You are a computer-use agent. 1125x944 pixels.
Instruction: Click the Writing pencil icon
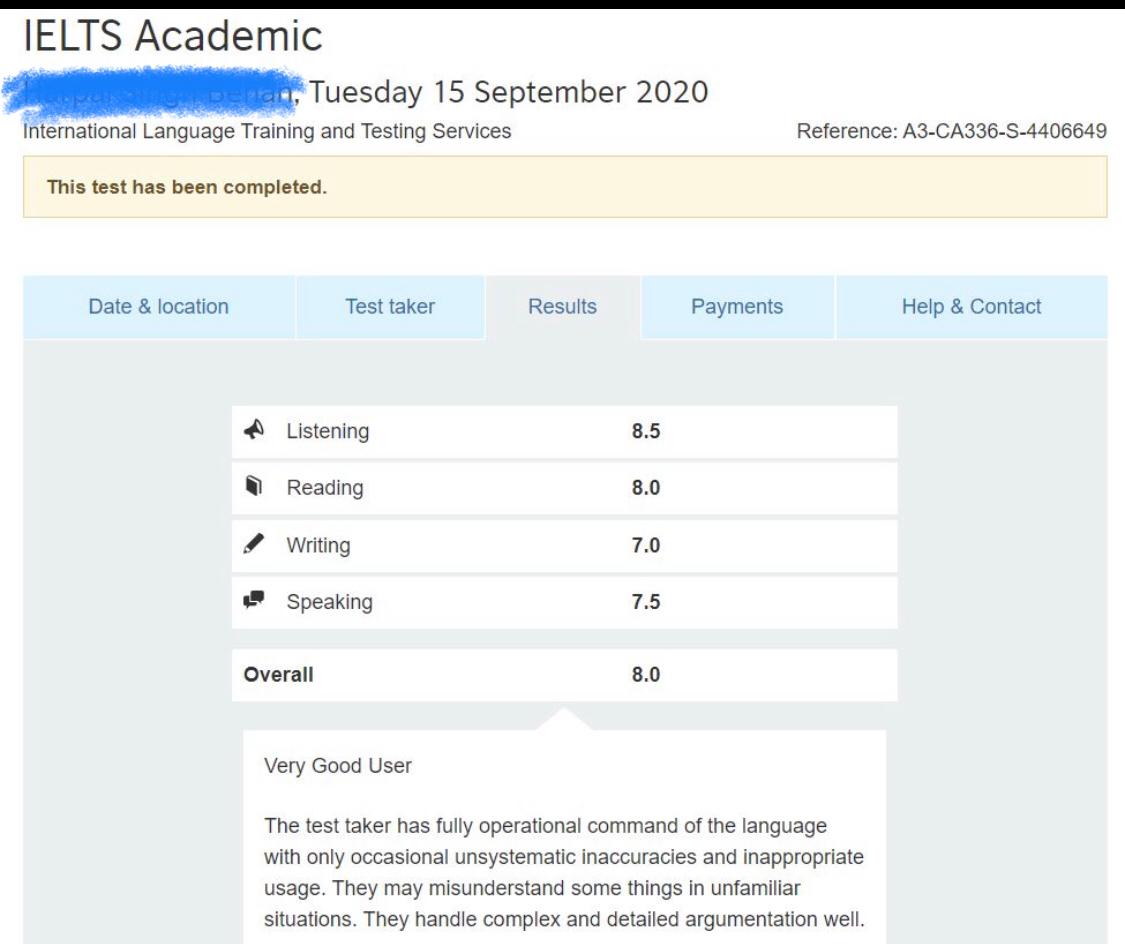[x=254, y=544]
